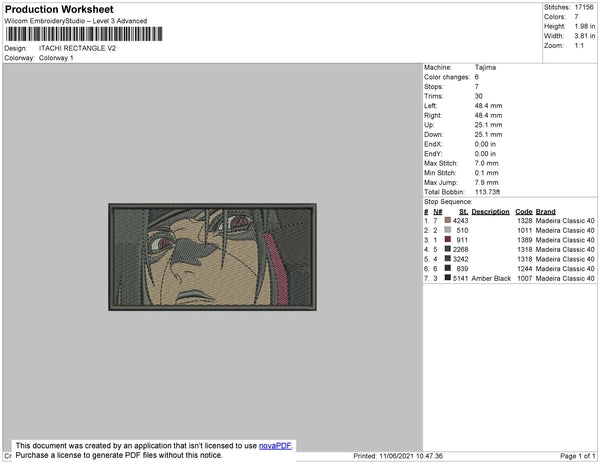This screenshot has width=600, height=464.
Task: Click code 1389 in stop sequence
Action: 525,240
